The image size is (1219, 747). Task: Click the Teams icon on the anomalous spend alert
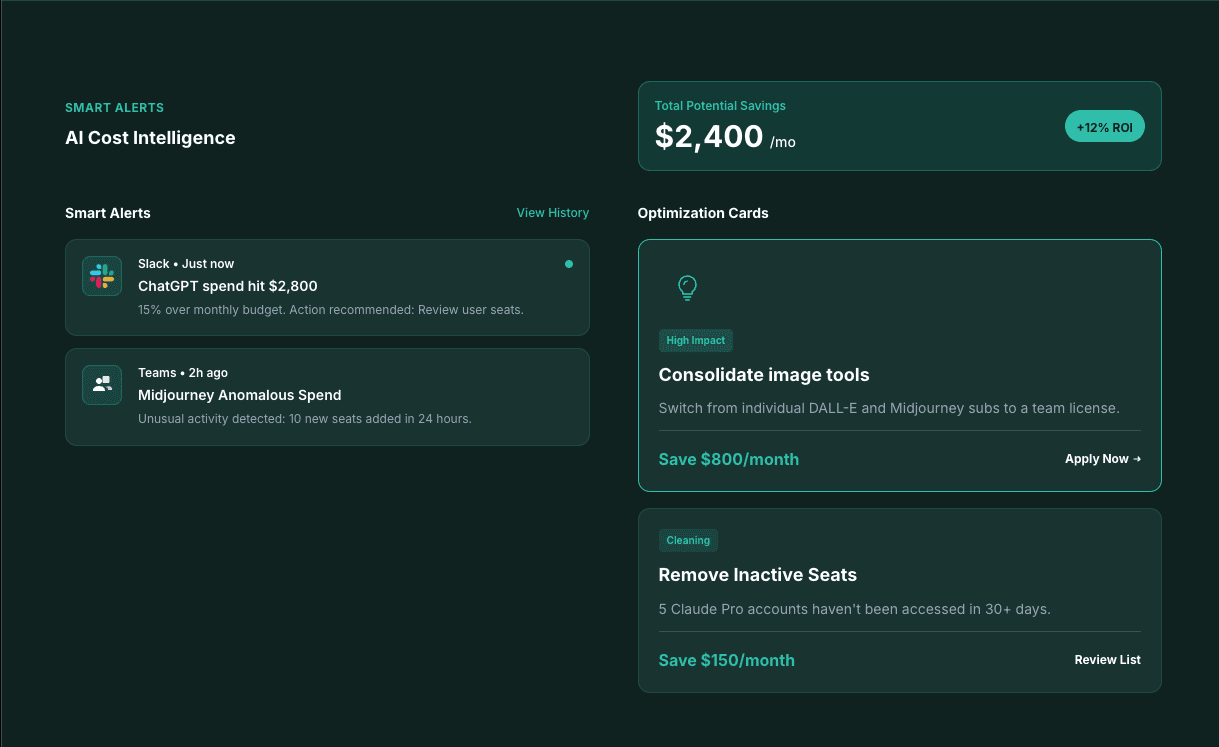click(x=102, y=384)
